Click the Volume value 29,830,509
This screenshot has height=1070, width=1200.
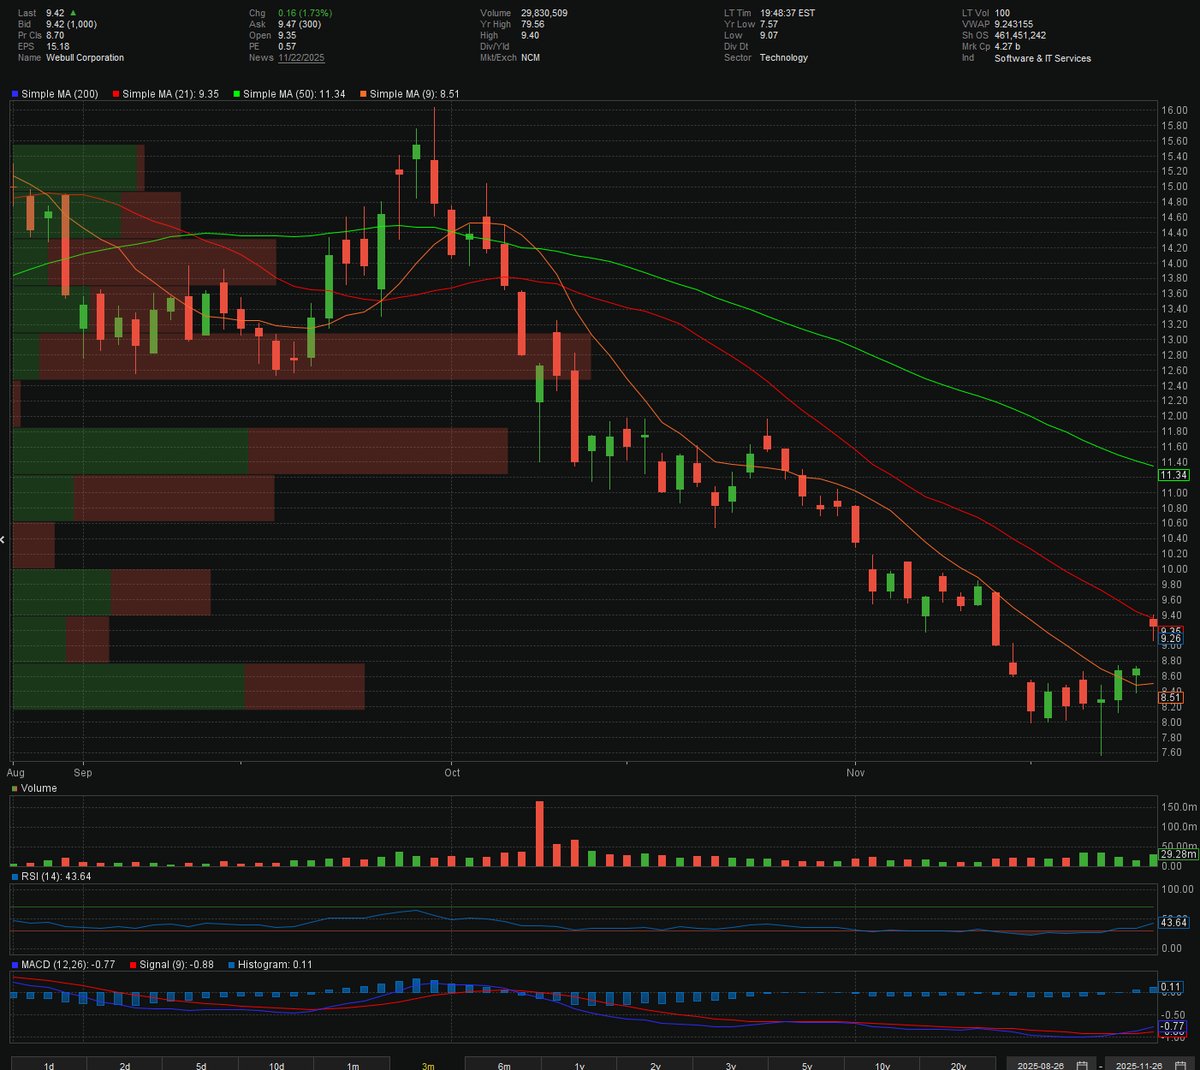click(545, 13)
